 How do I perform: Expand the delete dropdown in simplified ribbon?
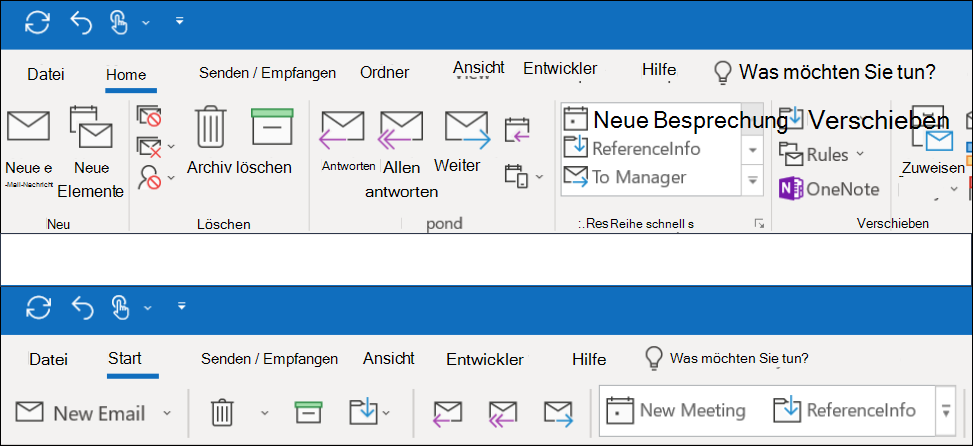coord(264,413)
